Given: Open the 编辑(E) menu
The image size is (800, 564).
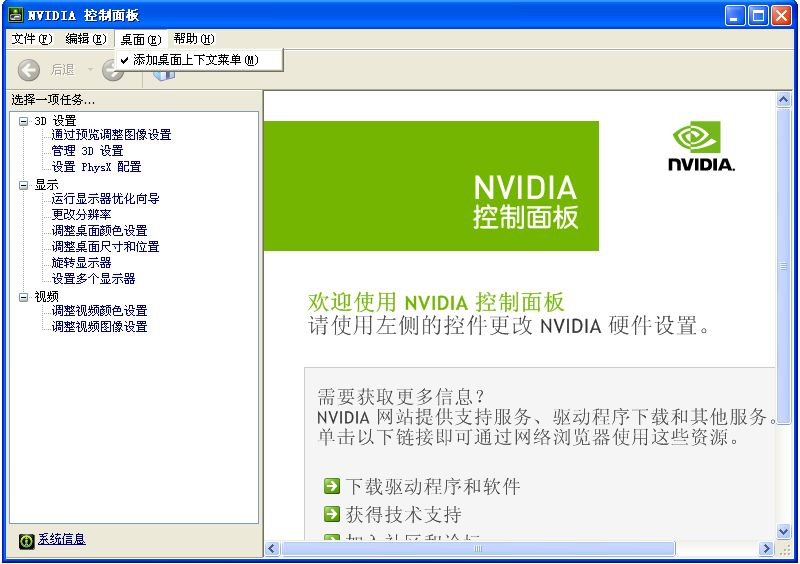Looking at the screenshot, I should pyautogui.click(x=86, y=39).
